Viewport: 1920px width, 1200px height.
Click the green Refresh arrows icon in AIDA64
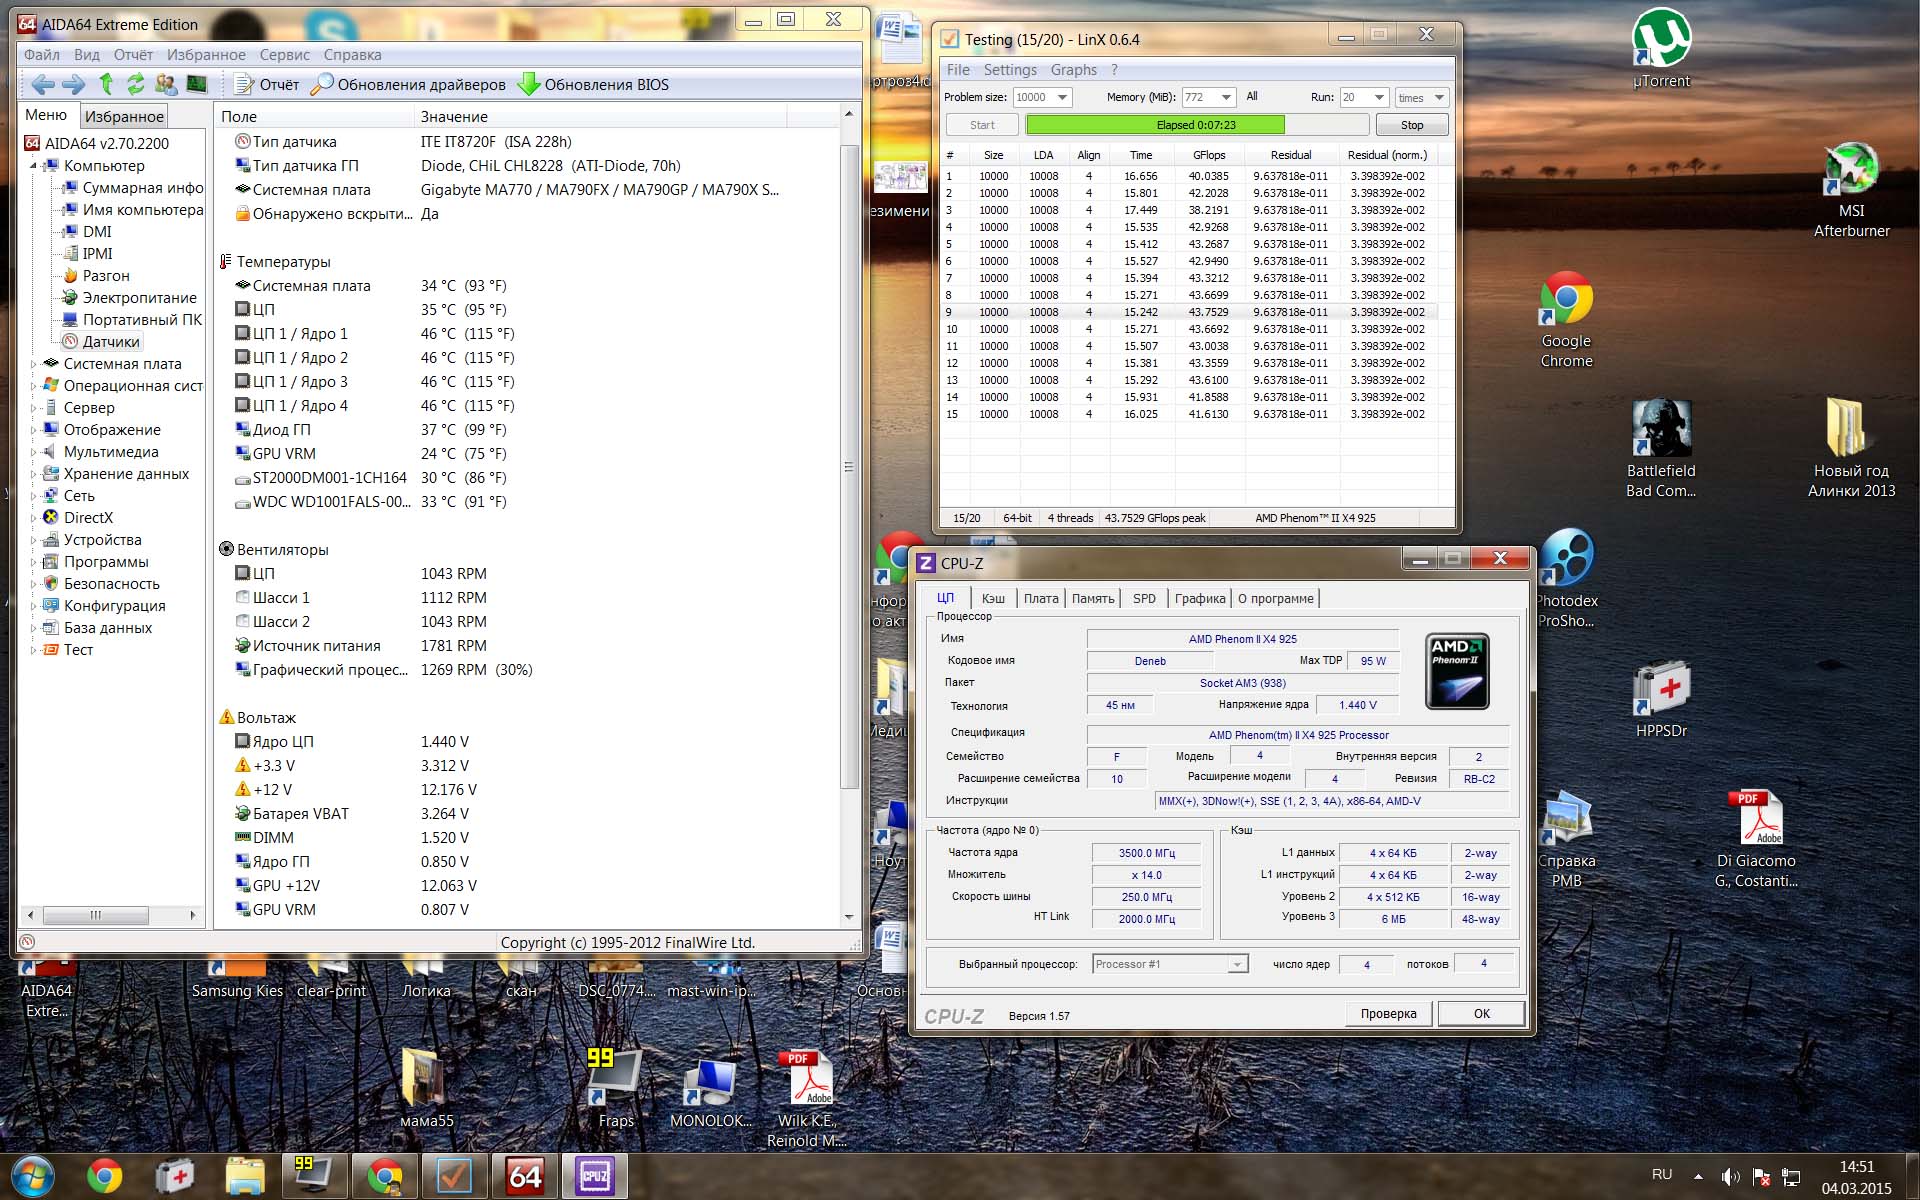[135, 84]
